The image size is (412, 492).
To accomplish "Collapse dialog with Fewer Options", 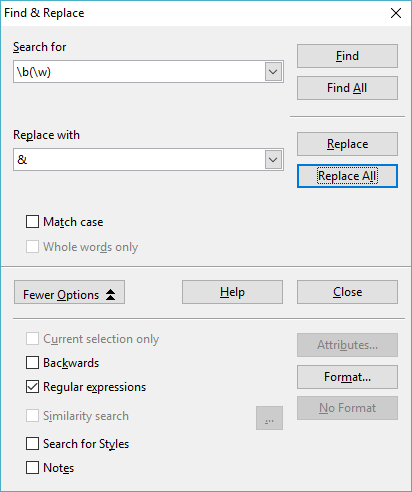I will pyautogui.click(x=69, y=292).
